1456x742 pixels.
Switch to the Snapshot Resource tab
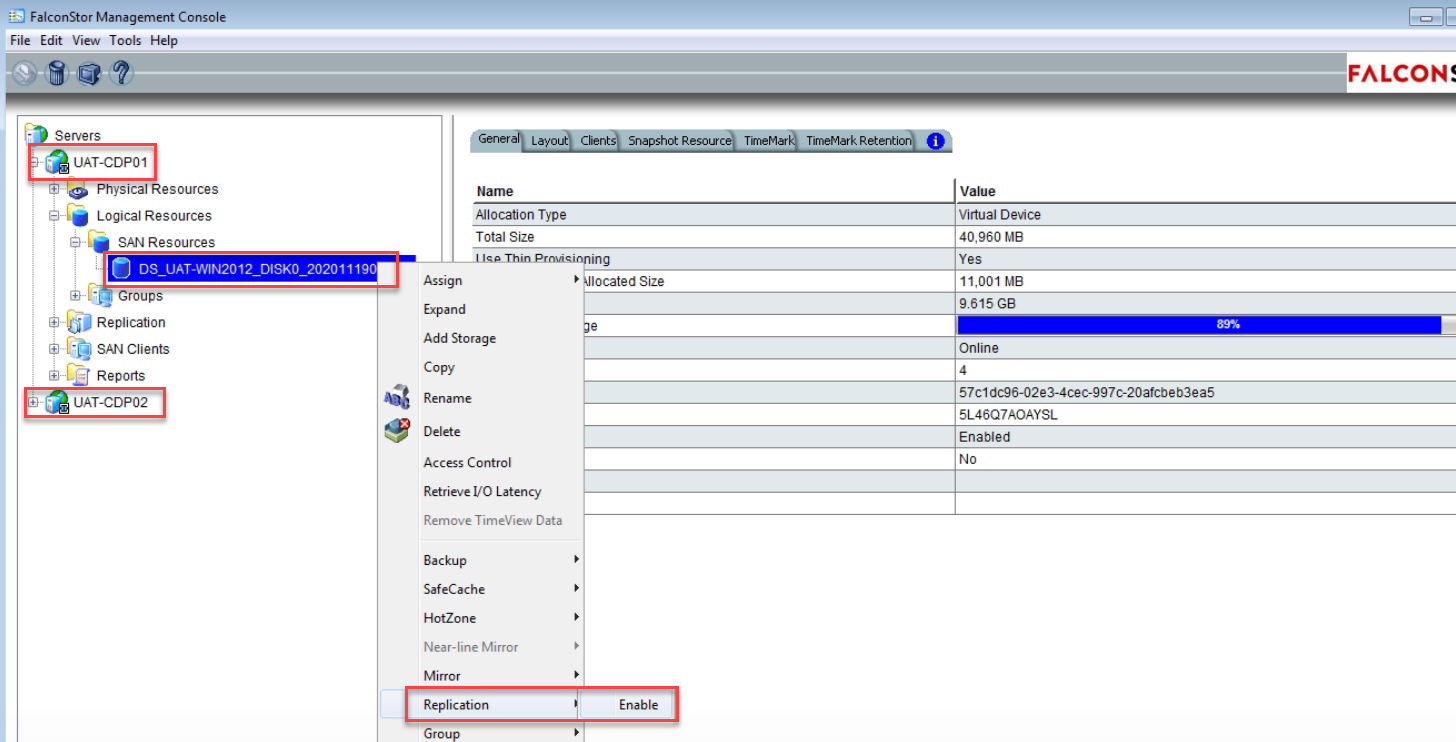[x=678, y=141]
